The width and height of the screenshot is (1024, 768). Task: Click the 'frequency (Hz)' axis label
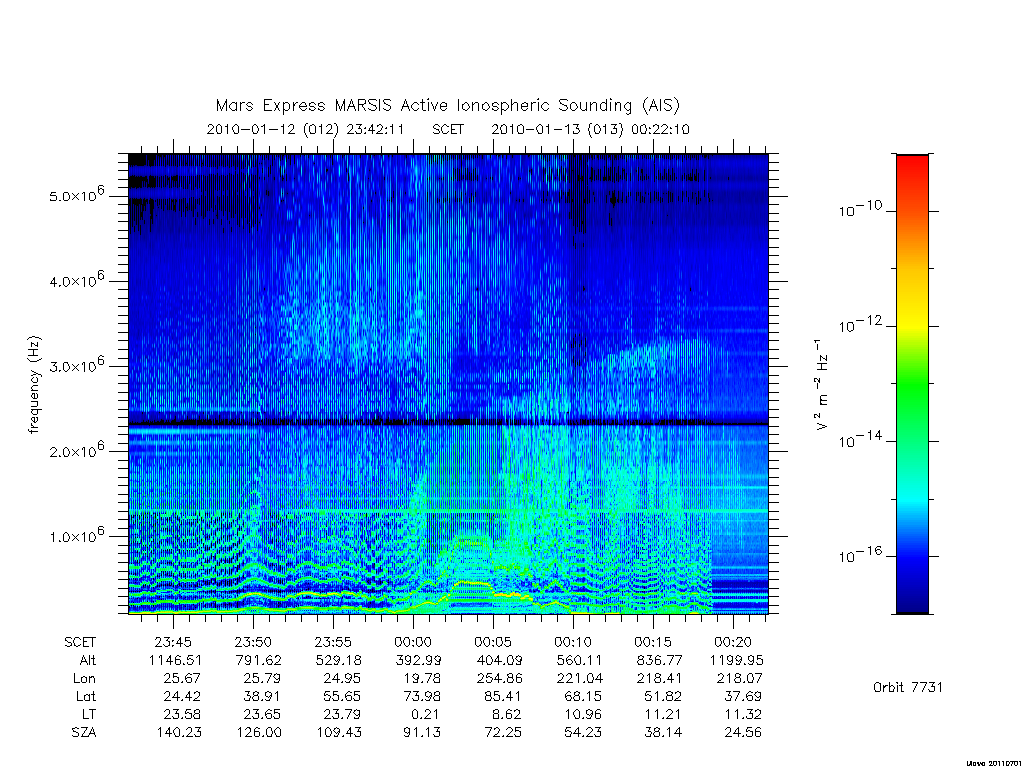[34, 384]
